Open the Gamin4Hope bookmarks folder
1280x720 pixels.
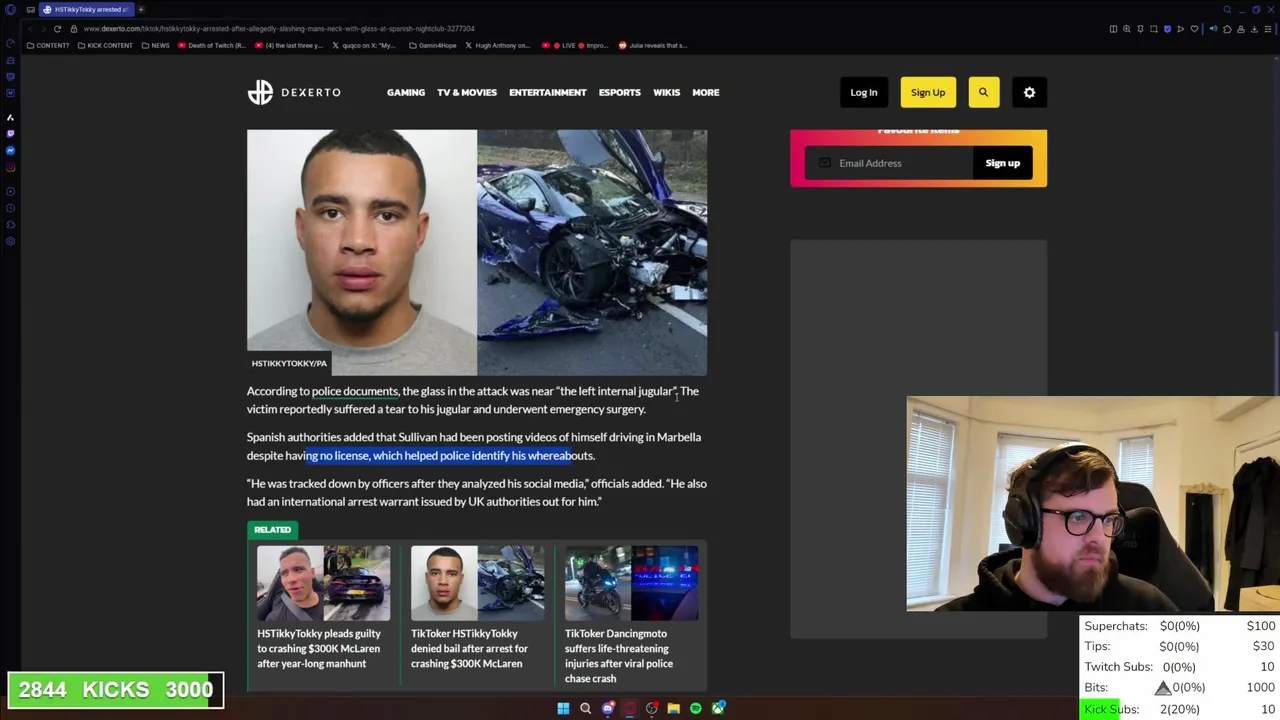pos(433,45)
